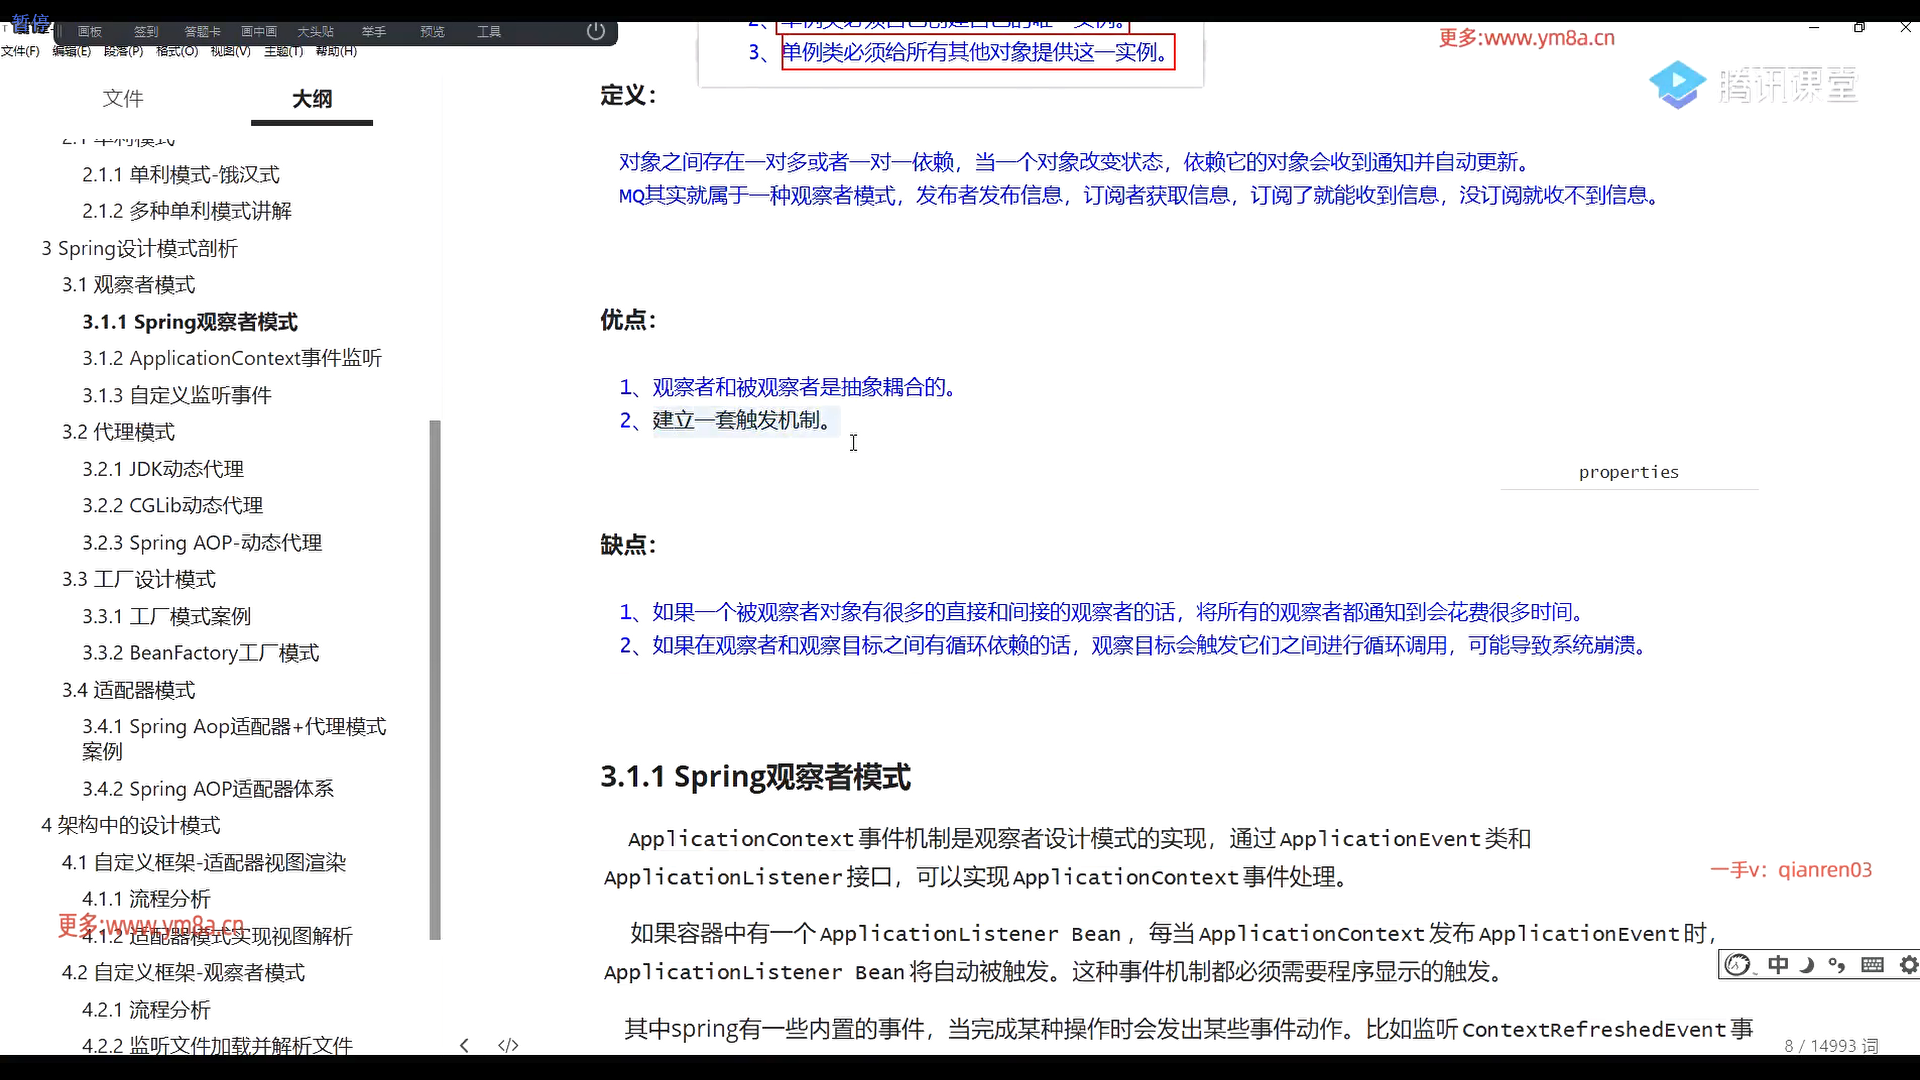Click the word count indicator
The height and width of the screenshot is (1080, 1920).
pyautogui.click(x=1831, y=1046)
